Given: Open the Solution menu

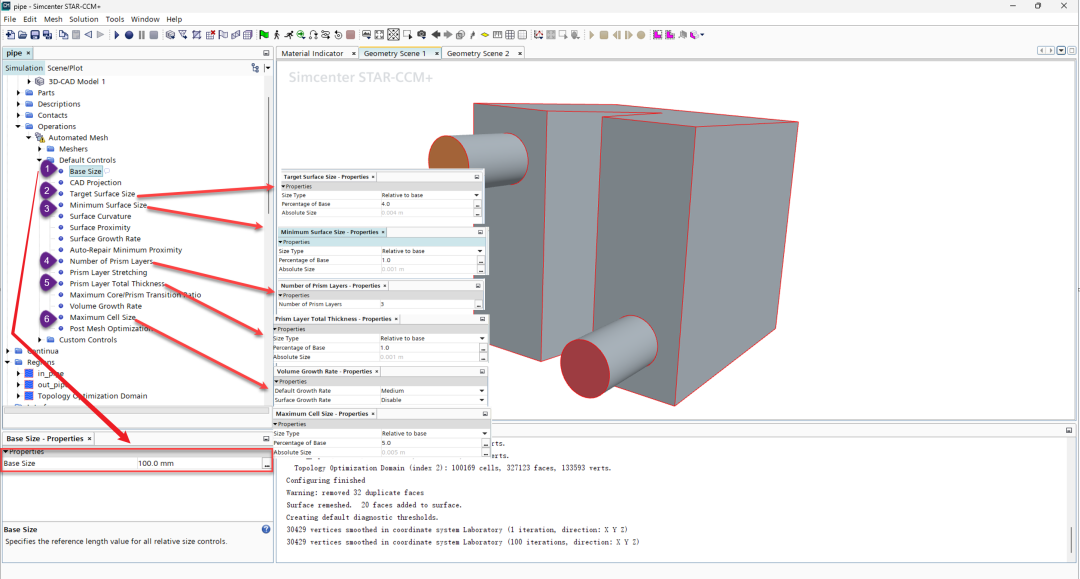Looking at the screenshot, I should click(83, 19).
